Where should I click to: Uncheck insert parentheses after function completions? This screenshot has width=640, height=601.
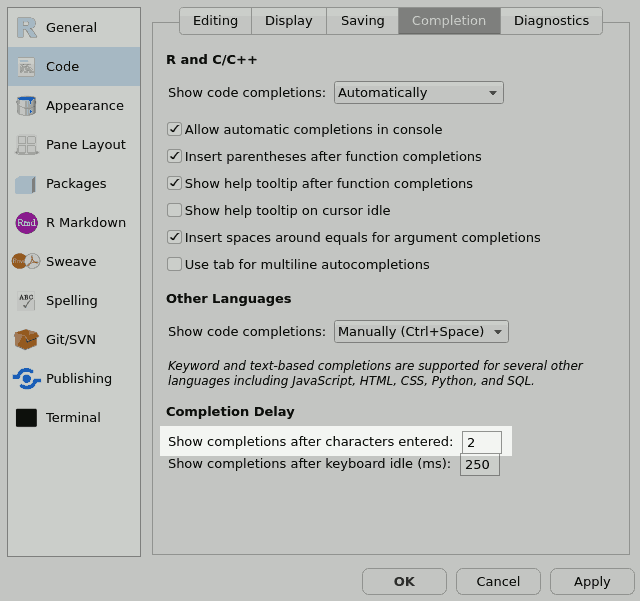[174, 156]
